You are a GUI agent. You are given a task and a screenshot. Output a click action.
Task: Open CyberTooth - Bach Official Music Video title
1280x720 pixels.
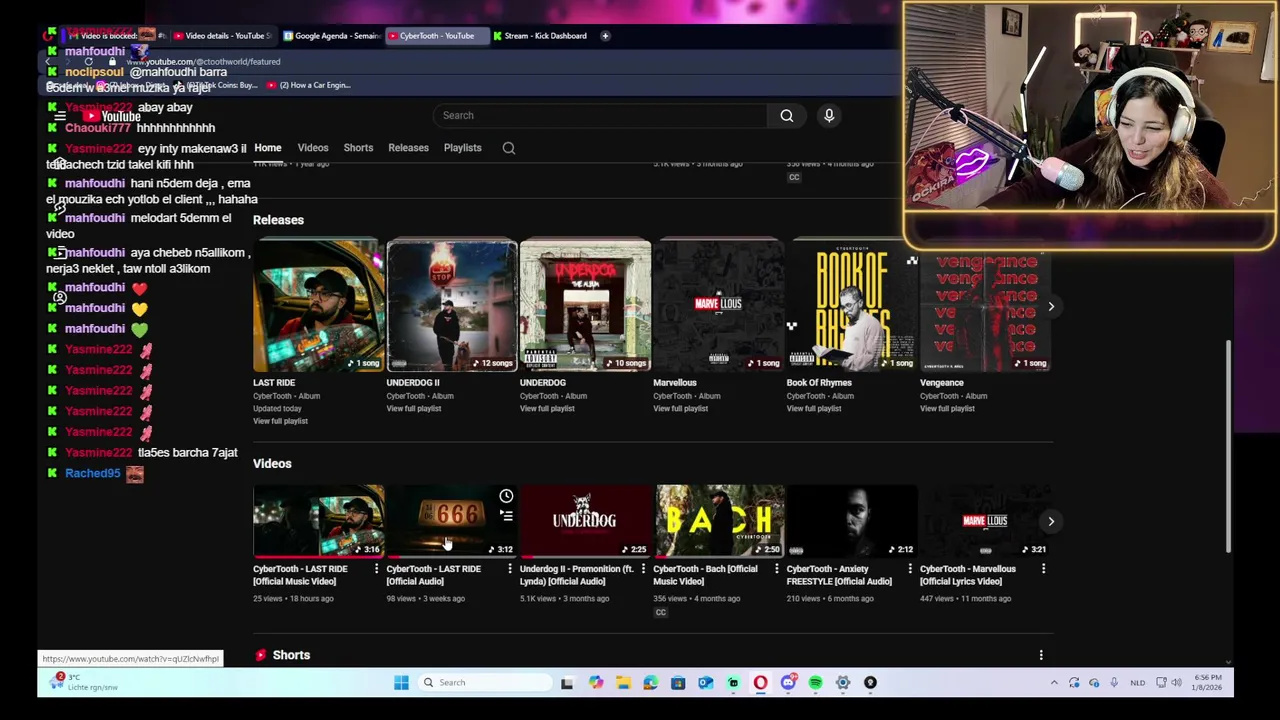[705, 575]
